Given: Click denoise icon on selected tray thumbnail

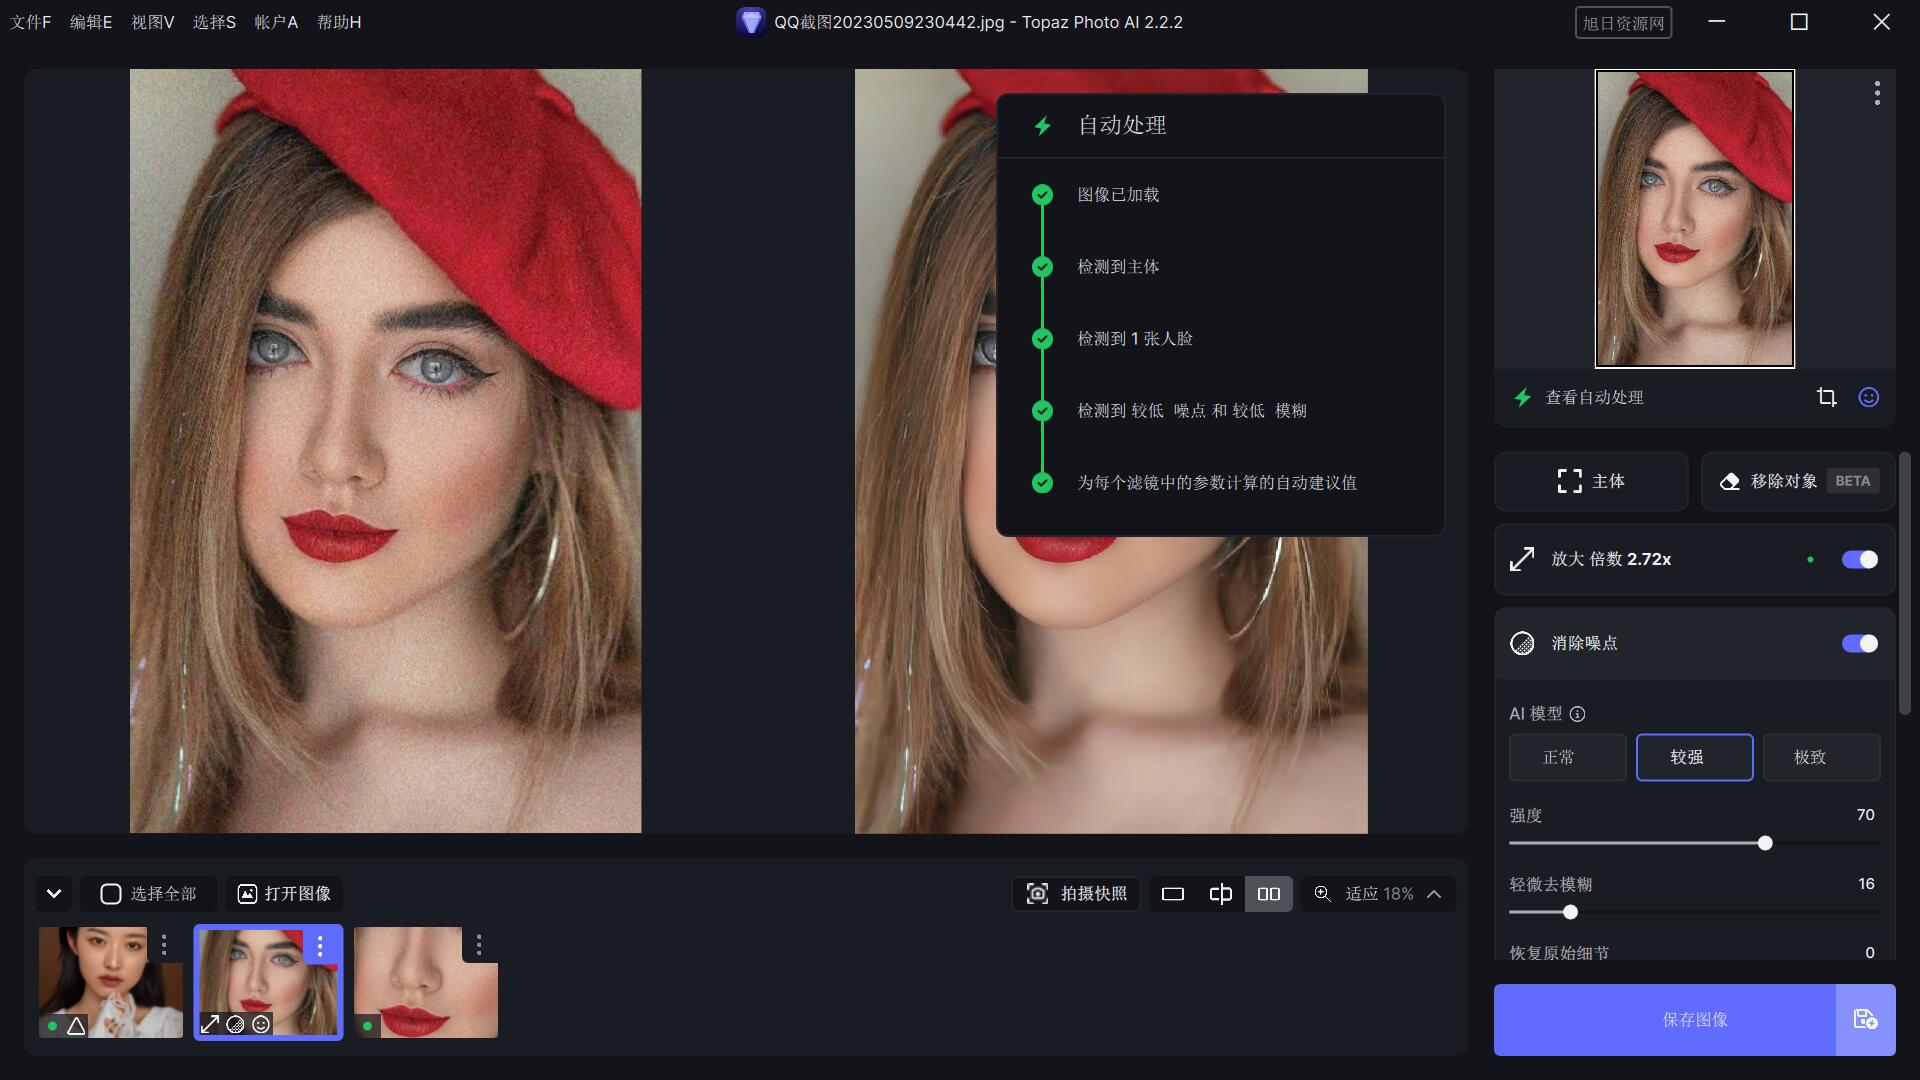Looking at the screenshot, I should (x=236, y=1024).
